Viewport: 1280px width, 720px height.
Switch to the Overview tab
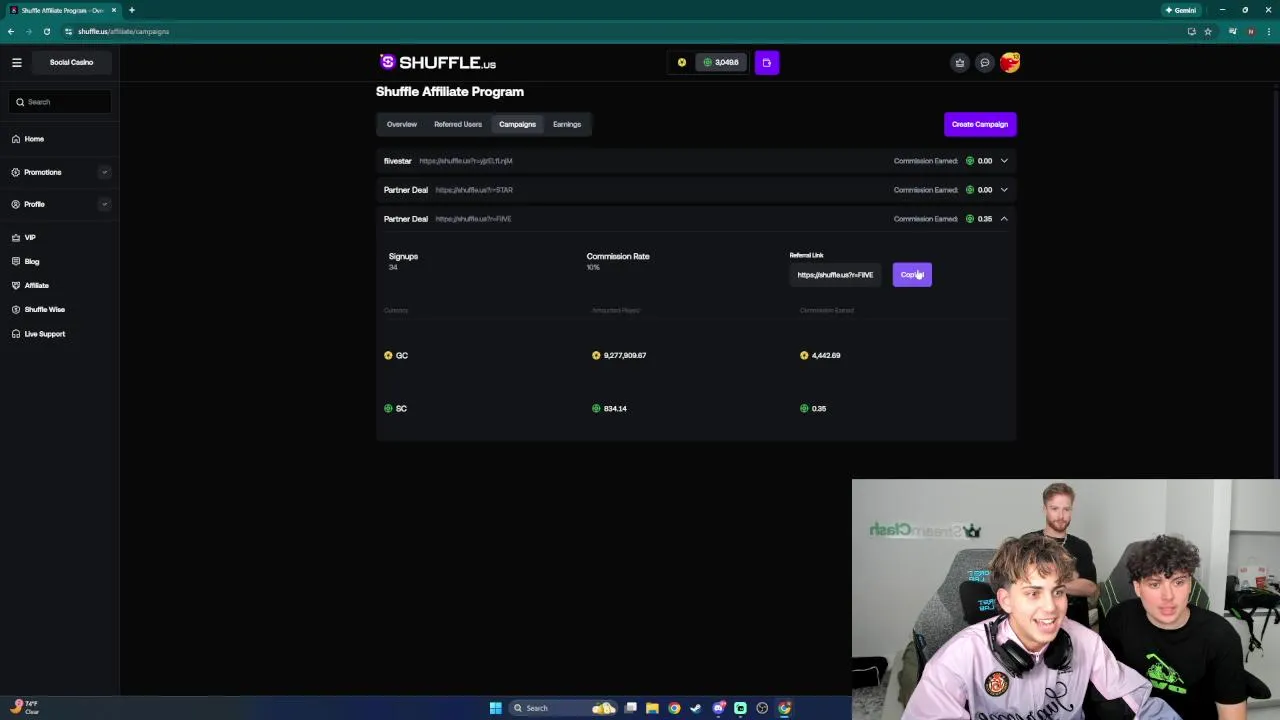(402, 124)
